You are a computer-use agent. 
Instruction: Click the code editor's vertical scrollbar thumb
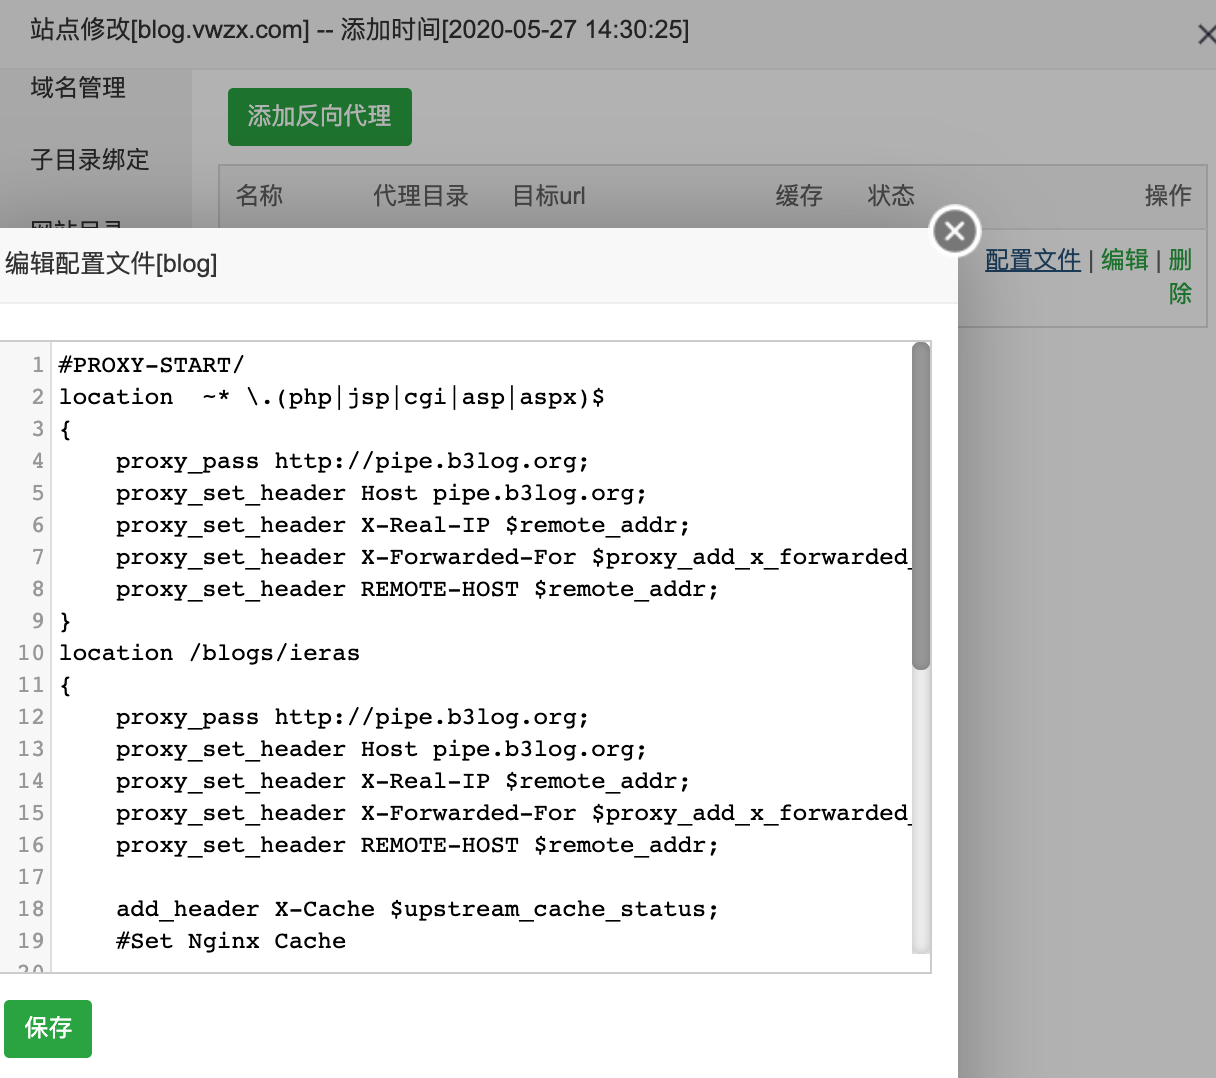pyautogui.click(x=921, y=505)
